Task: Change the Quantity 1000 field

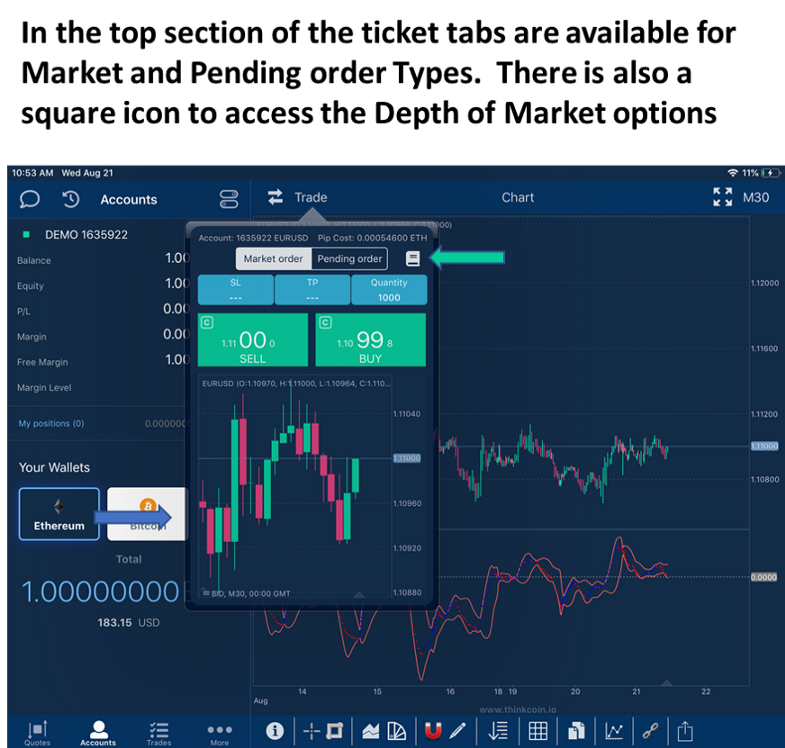Action: [x=389, y=289]
